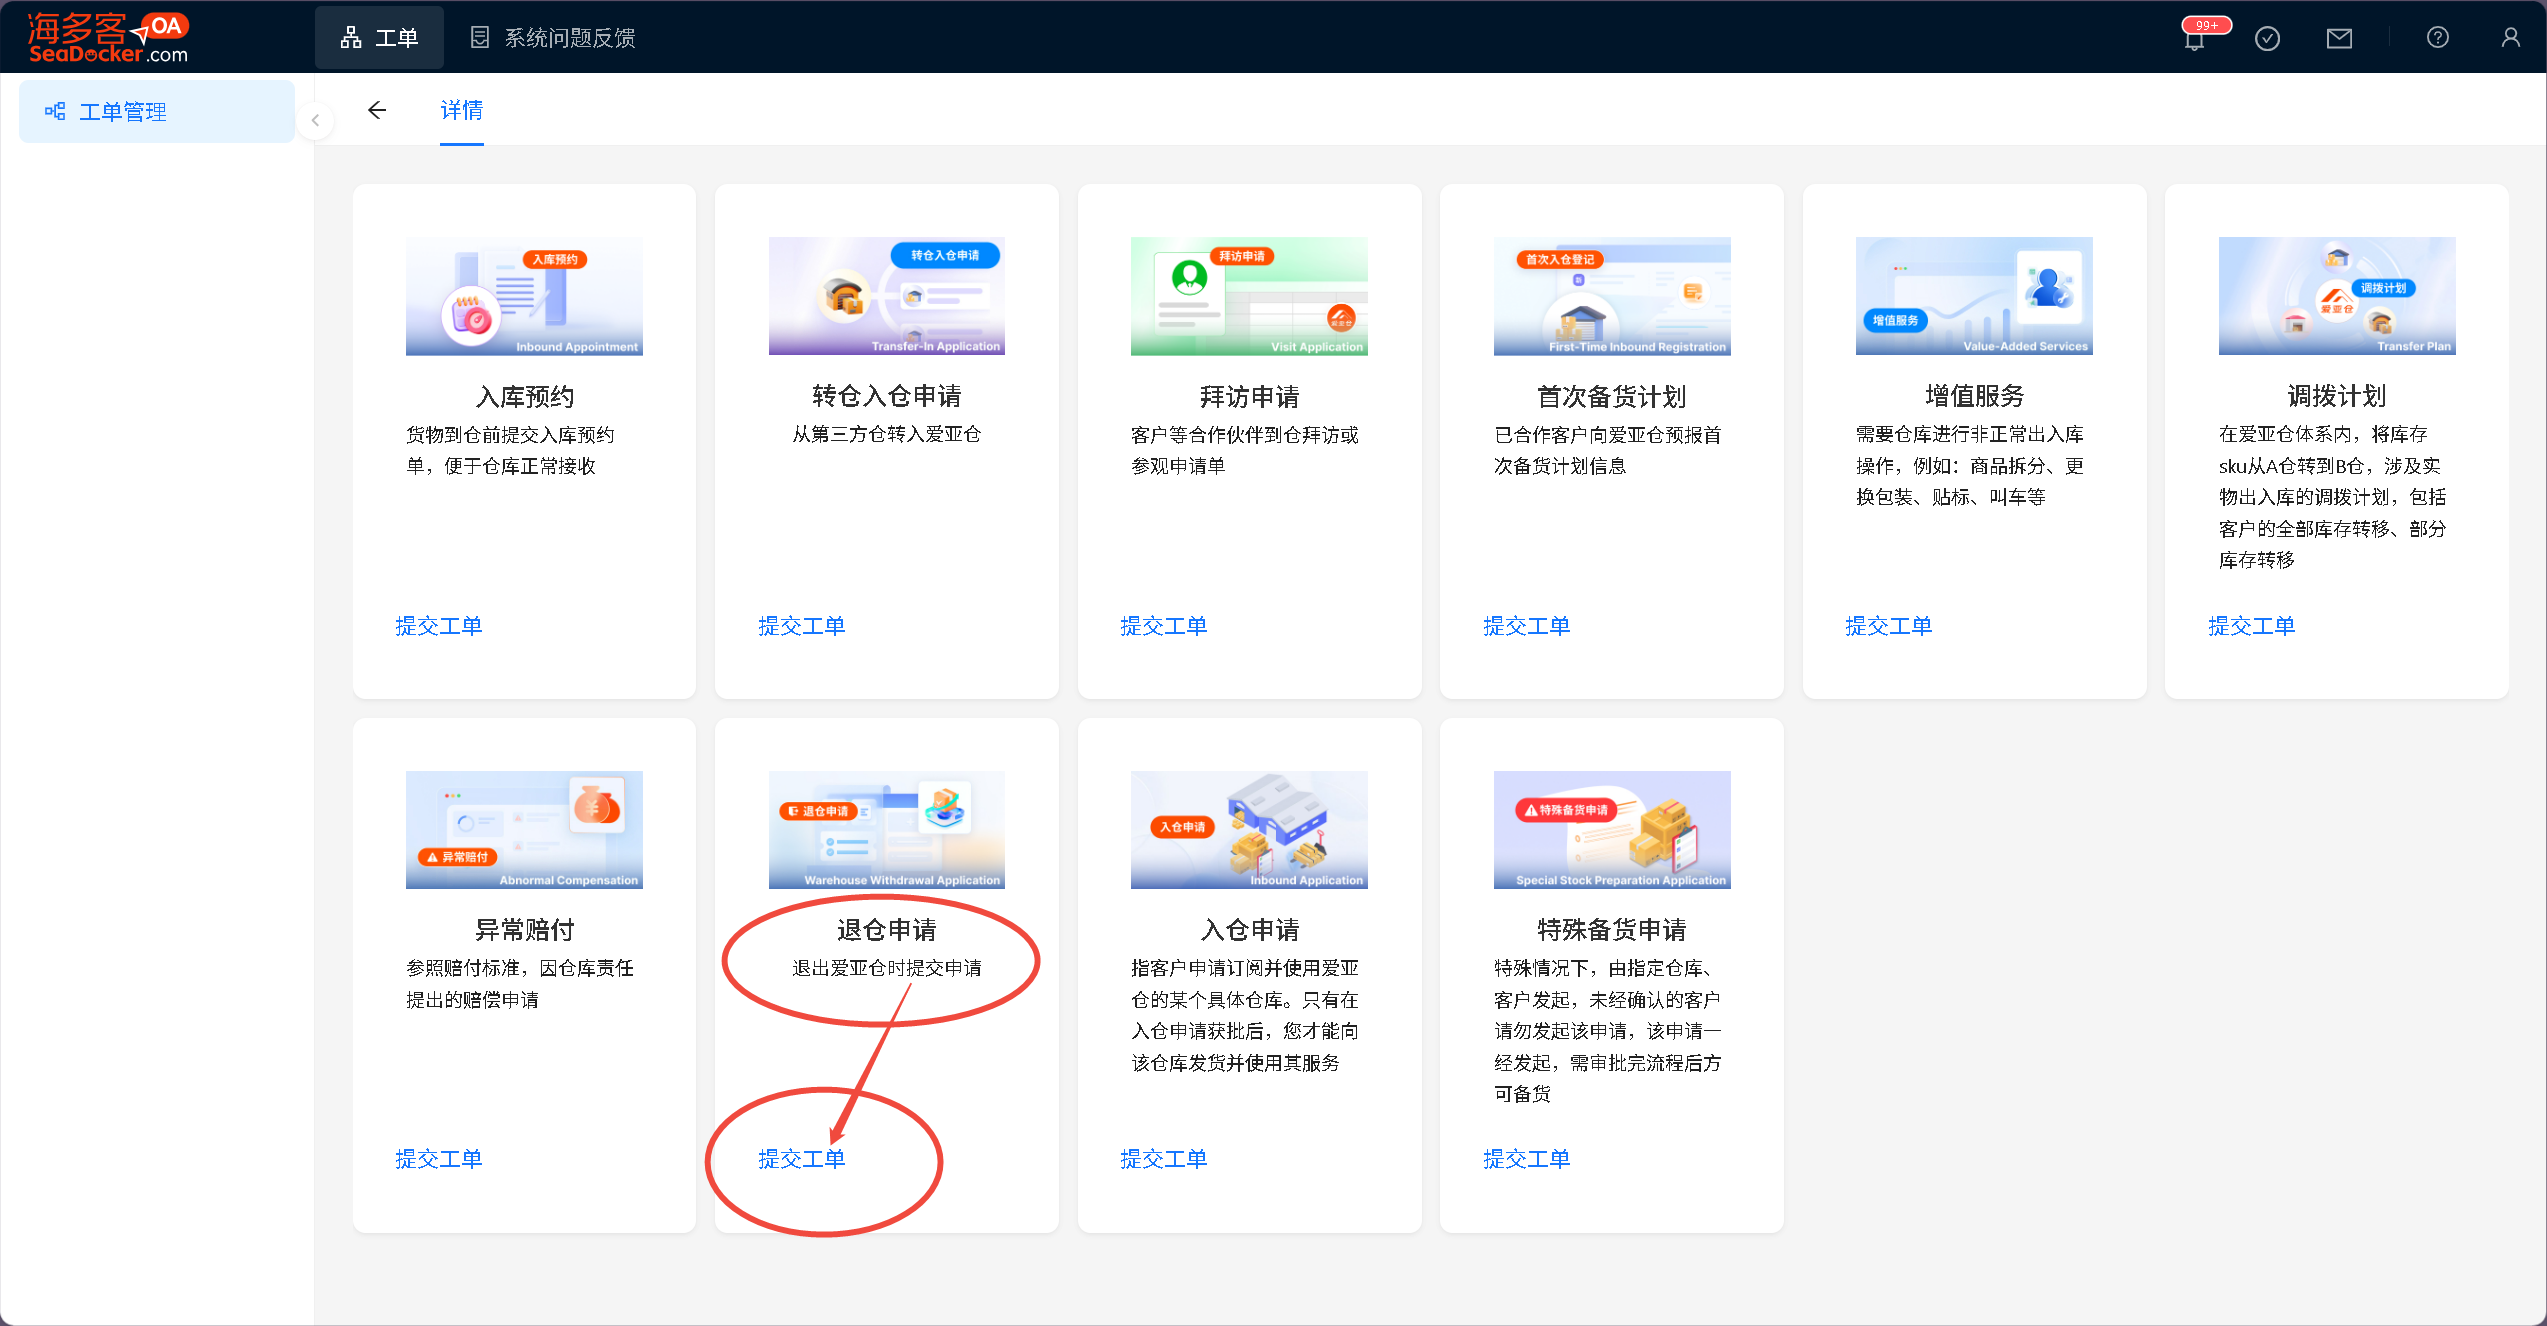Submit a ticket for 调拨计划

point(2251,626)
